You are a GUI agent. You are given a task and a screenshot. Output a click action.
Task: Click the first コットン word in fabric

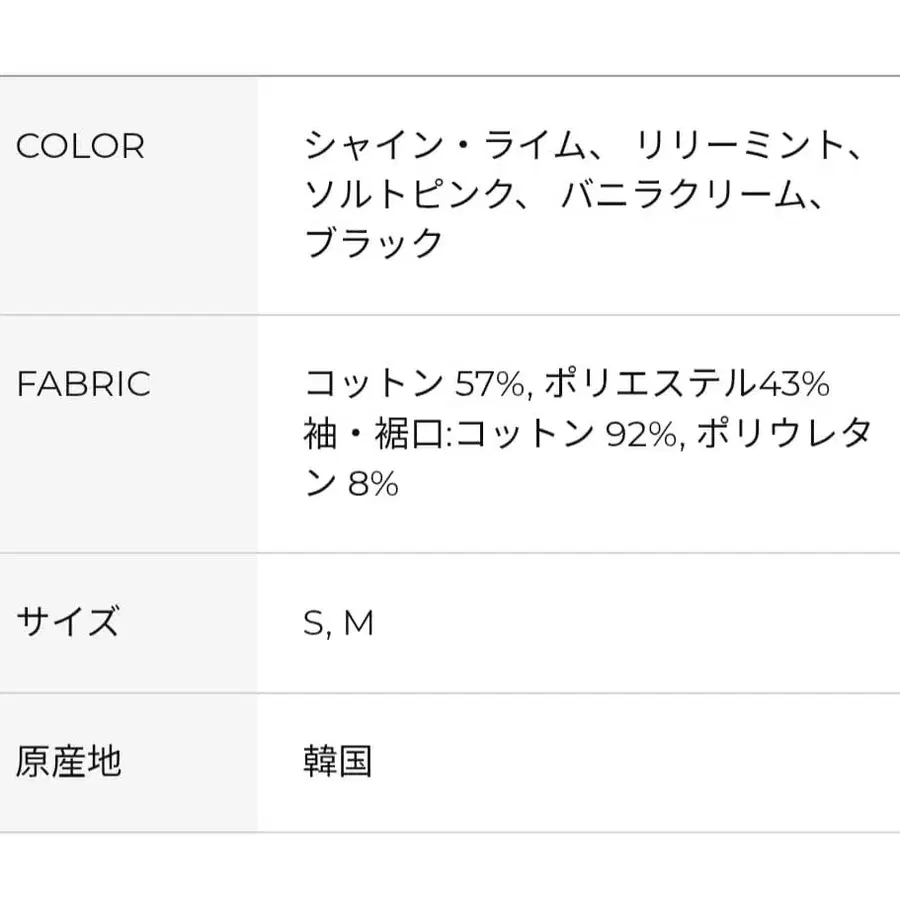click(x=373, y=384)
